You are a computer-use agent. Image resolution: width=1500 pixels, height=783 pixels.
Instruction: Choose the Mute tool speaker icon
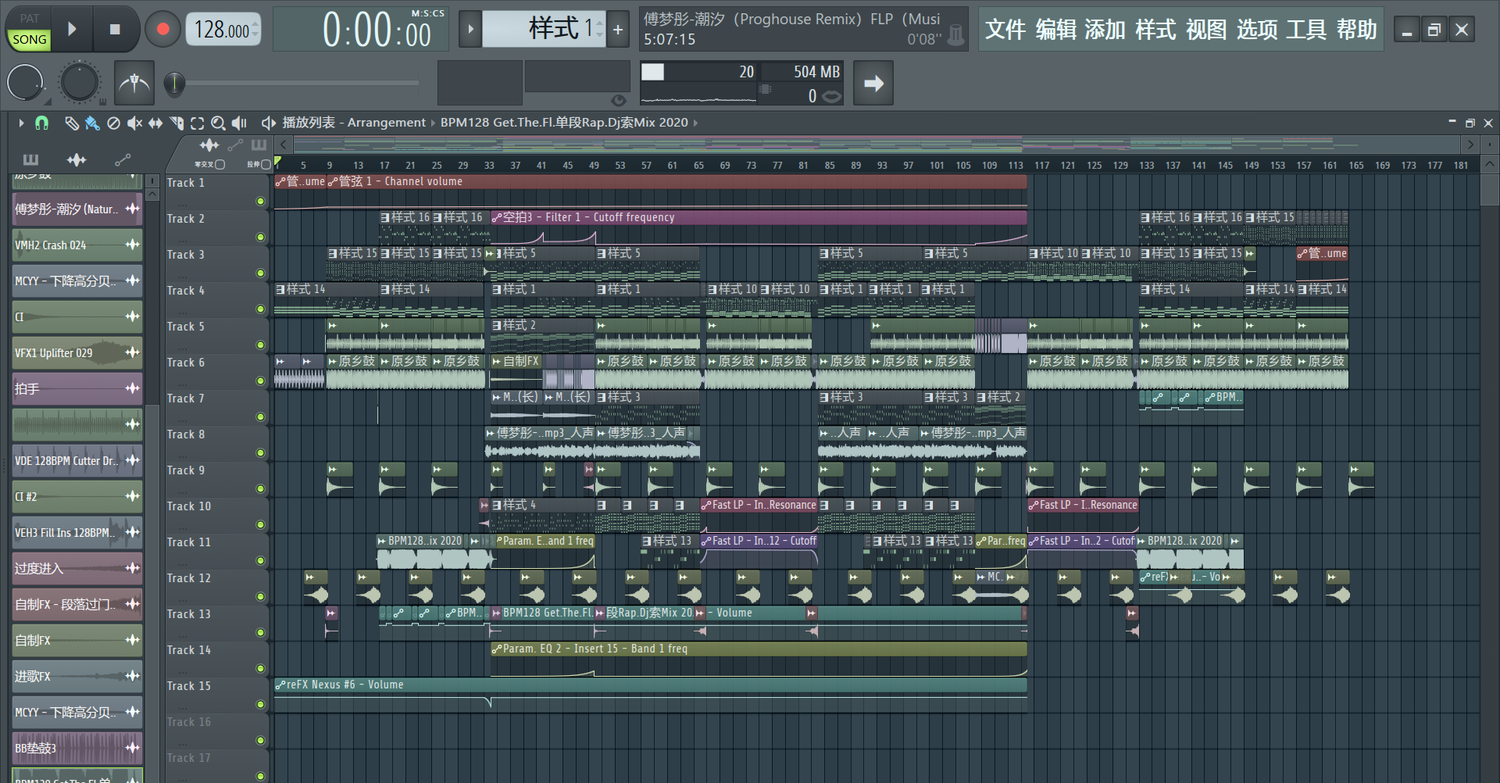coord(134,123)
